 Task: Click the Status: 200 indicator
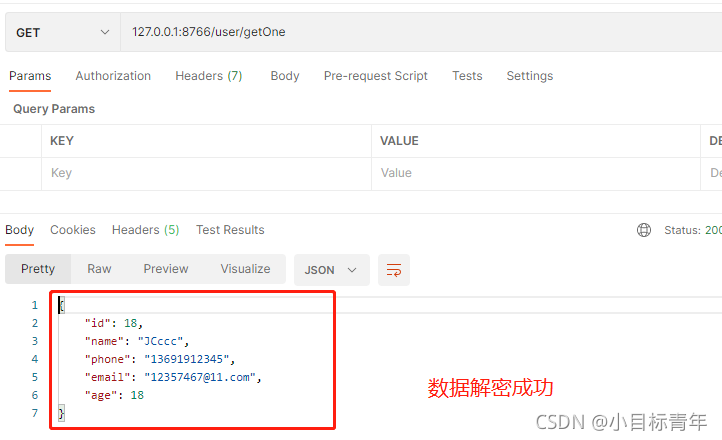click(x=693, y=230)
